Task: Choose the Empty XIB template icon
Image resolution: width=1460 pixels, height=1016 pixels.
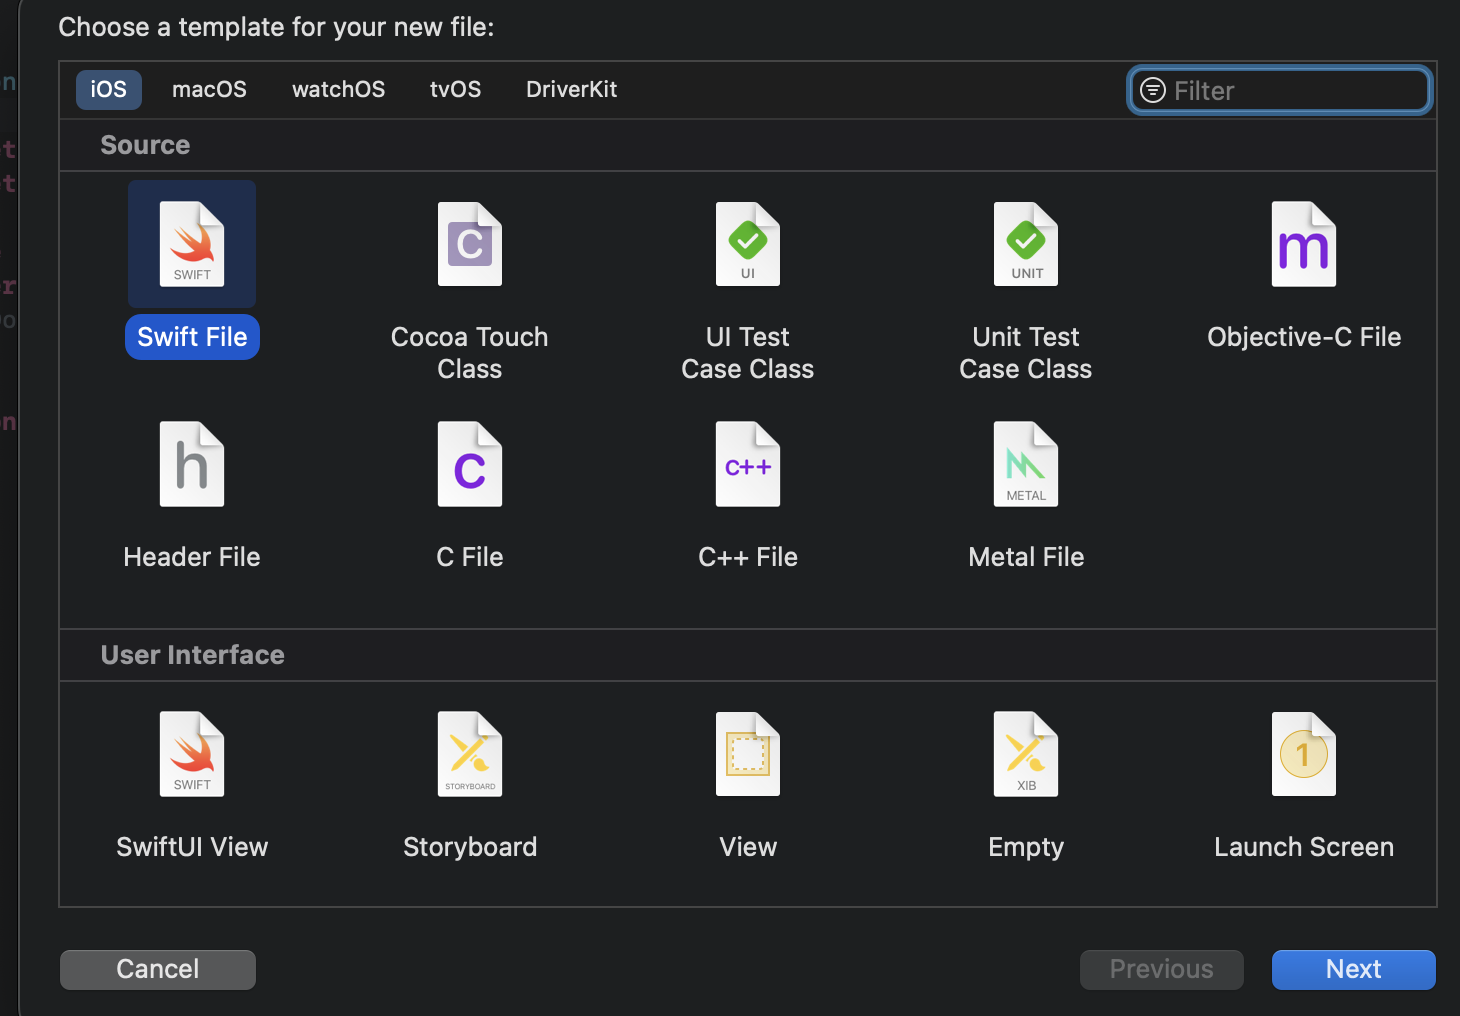Action: pos(1026,754)
